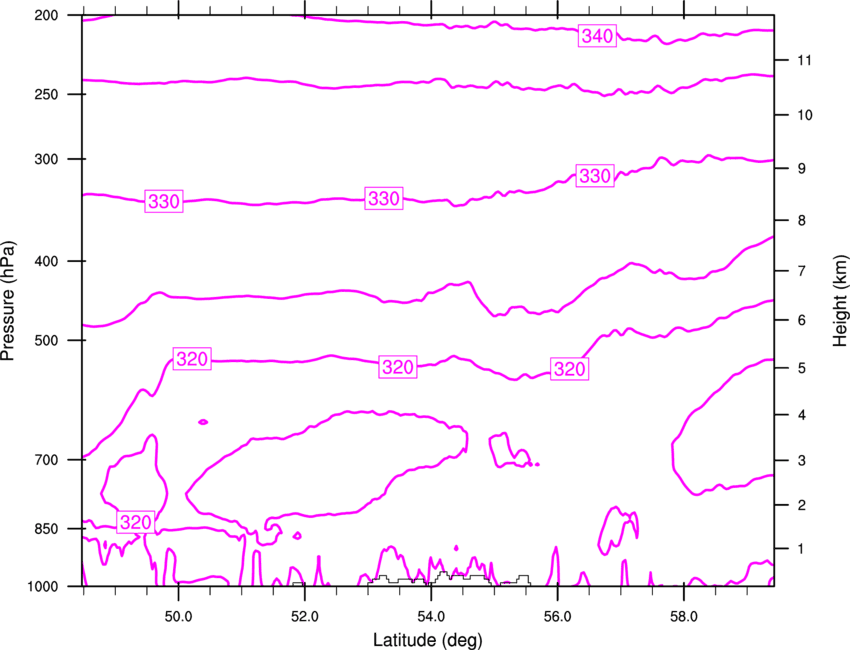Image resolution: width=850 pixels, height=650 pixels.
Task: Click the 9 km height label
Action: pos(802,169)
